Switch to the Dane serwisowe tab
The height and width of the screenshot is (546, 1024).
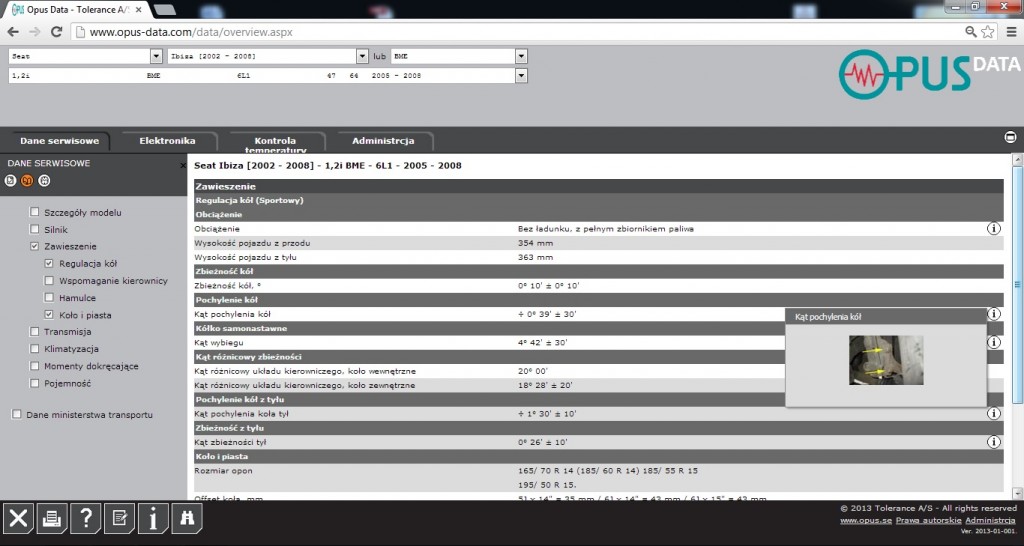59,141
